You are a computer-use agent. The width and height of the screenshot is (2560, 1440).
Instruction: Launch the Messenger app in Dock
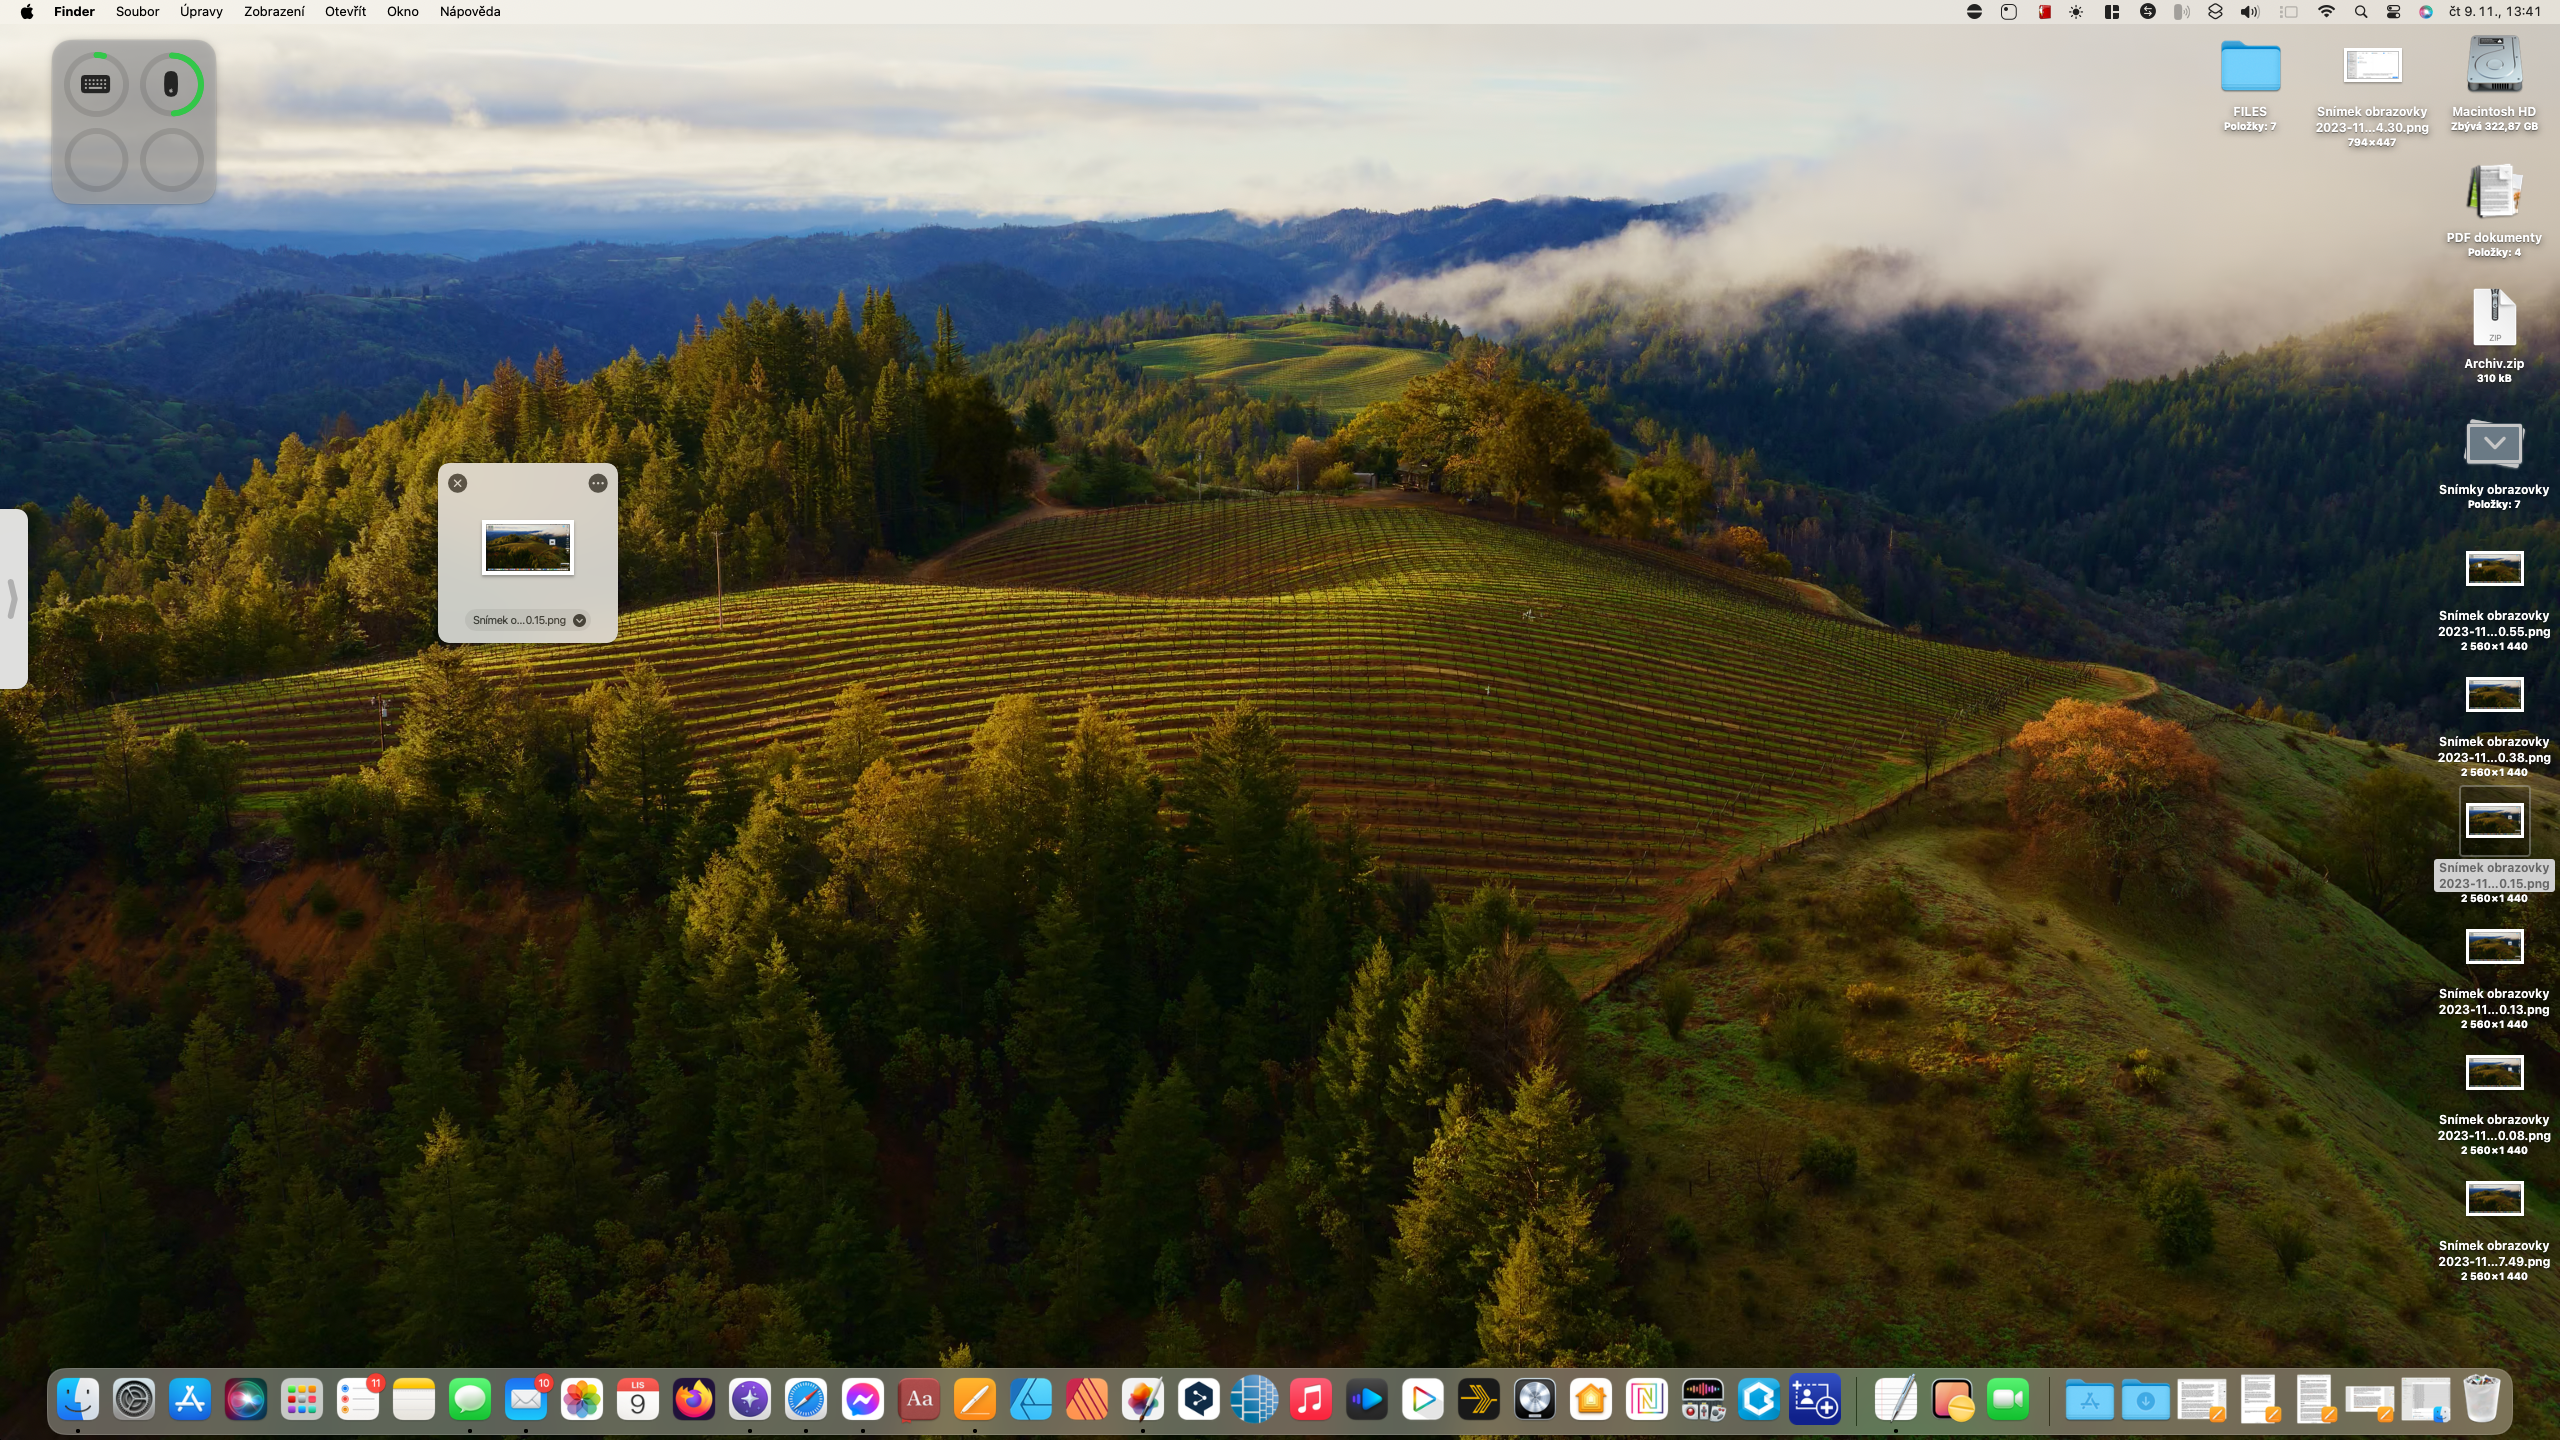pyautogui.click(x=862, y=1399)
